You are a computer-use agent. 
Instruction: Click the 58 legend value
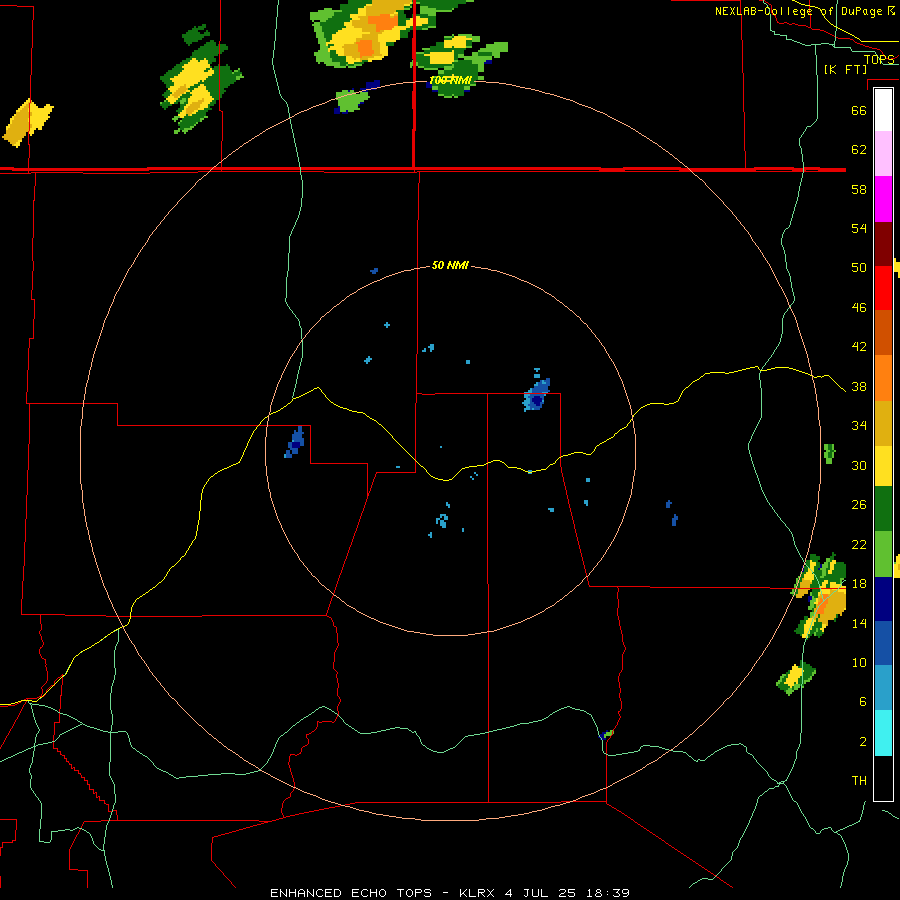point(859,189)
